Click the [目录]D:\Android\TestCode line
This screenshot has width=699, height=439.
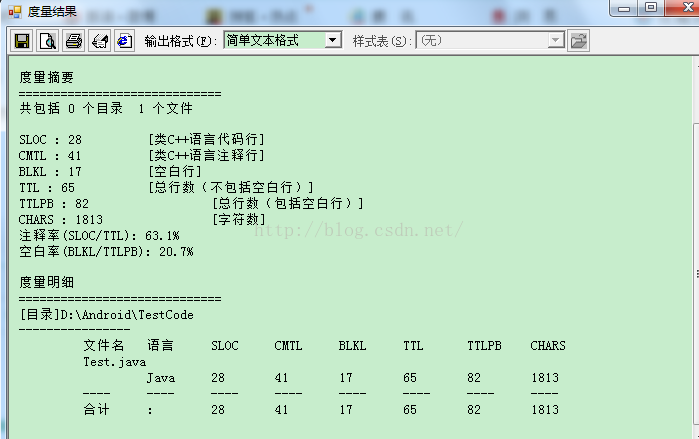click(x=106, y=314)
